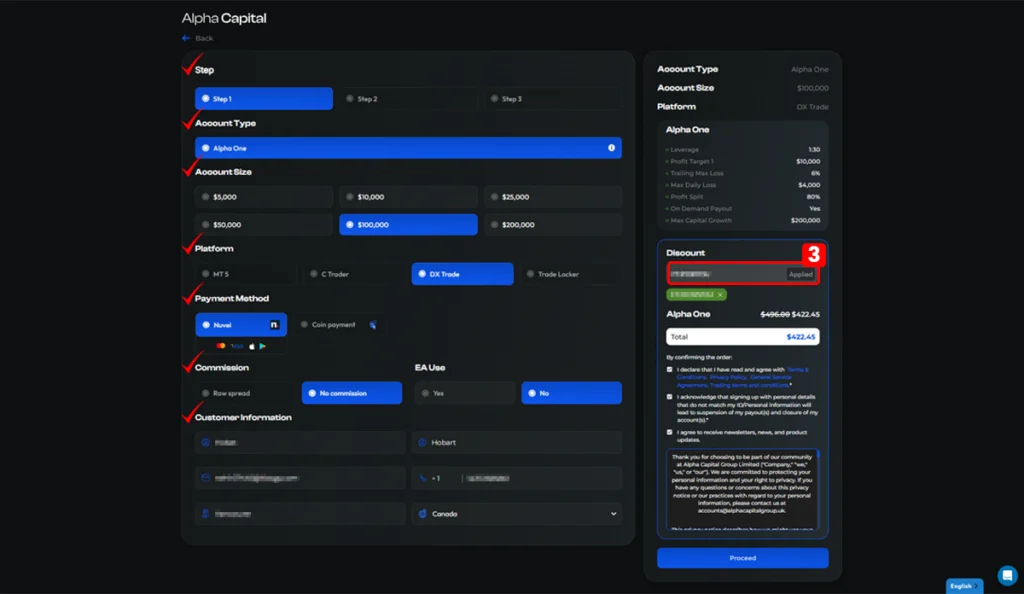The width and height of the screenshot is (1024, 594).
Task: Click the Nuvei logo icon
Action: pos(274,324)
